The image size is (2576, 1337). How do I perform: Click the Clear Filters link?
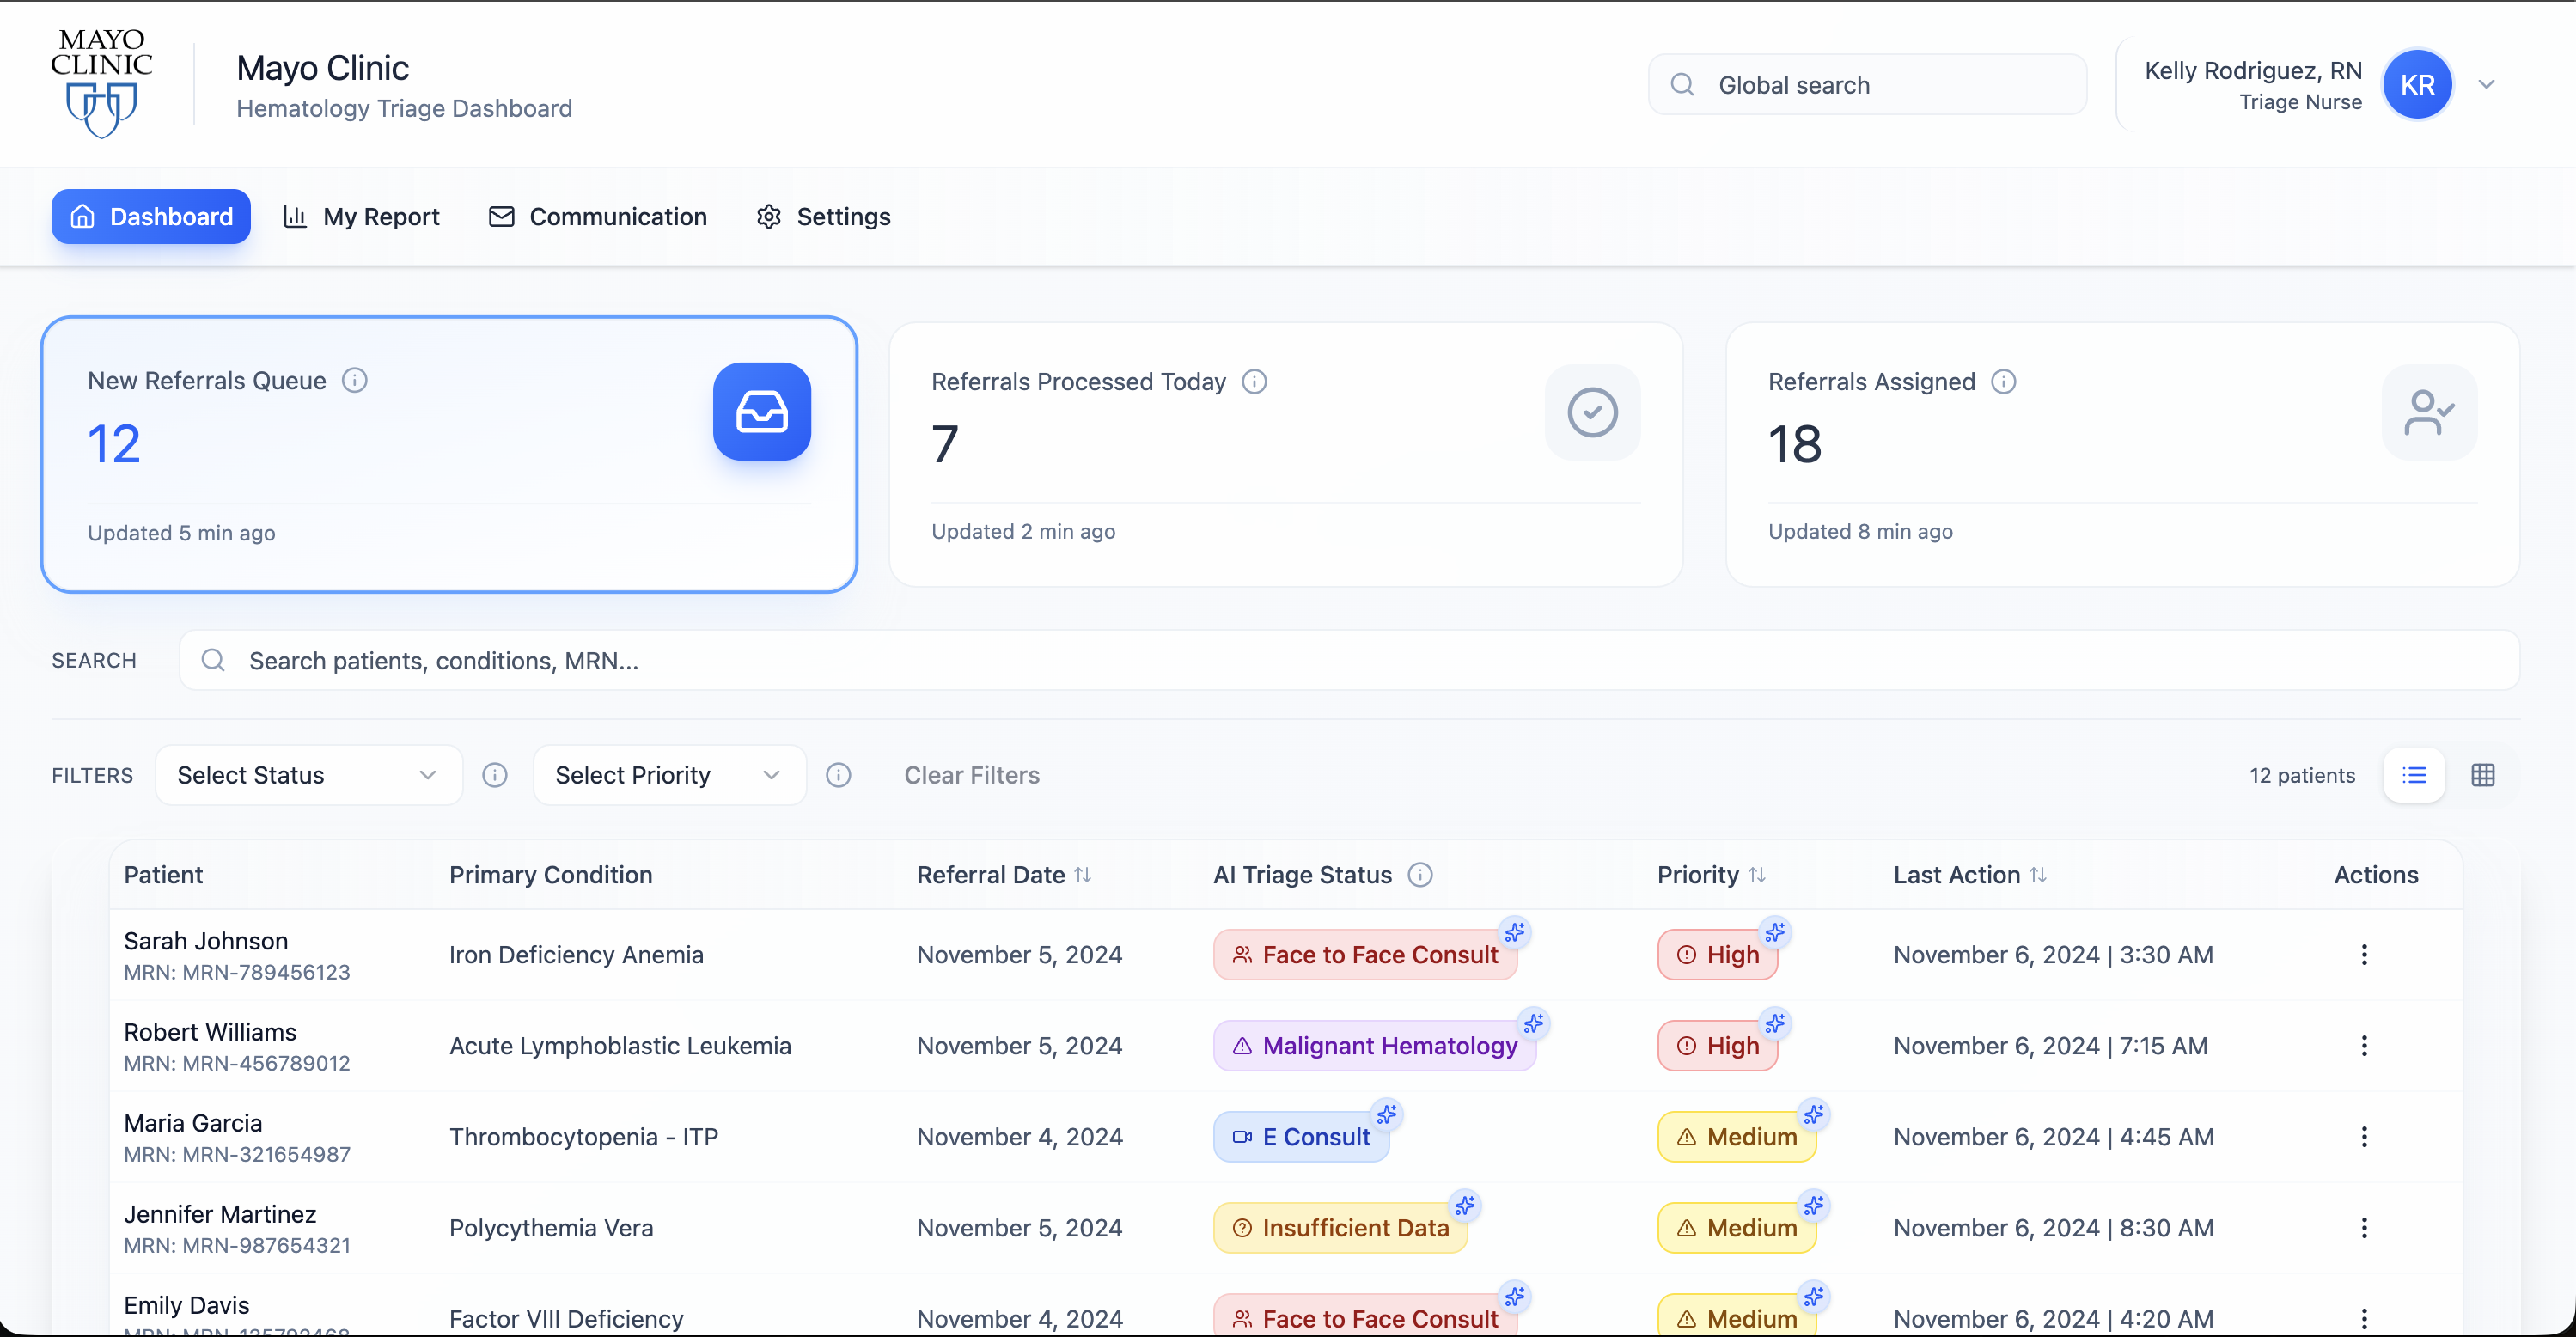coord(971,775)
